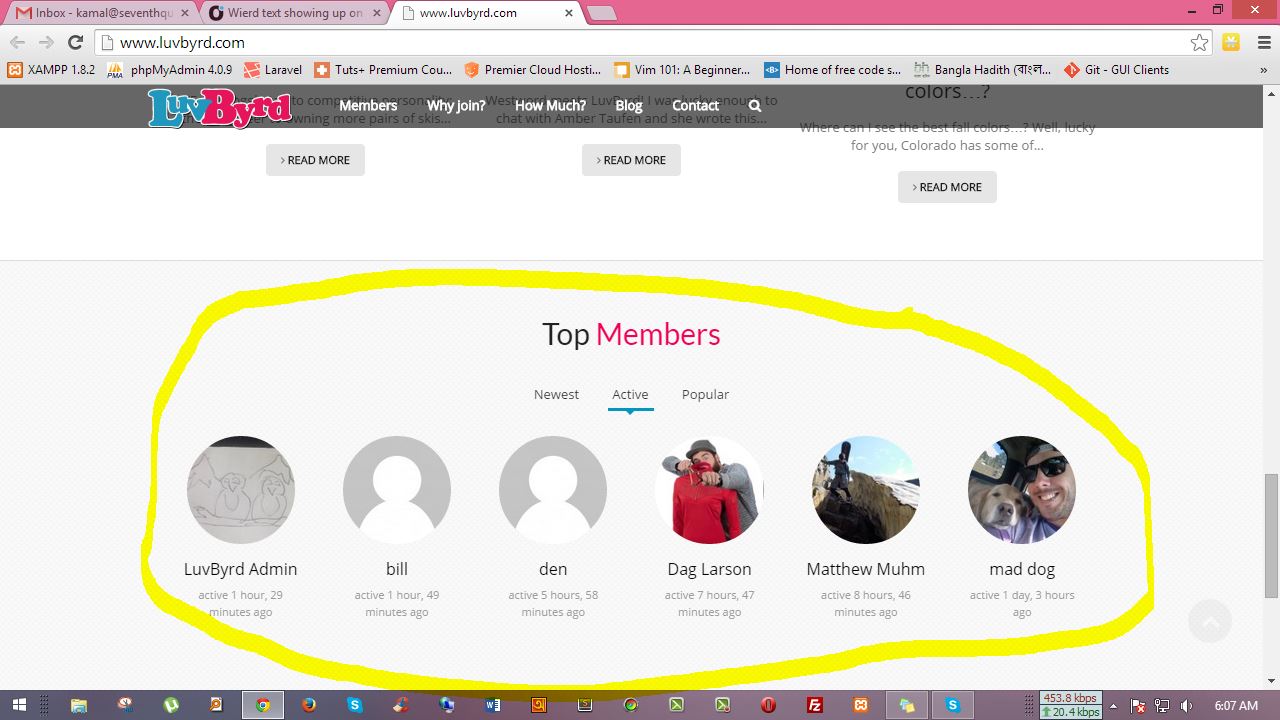
Task: Reload the page with the refresh icon
Action: [x=75, y=42]
